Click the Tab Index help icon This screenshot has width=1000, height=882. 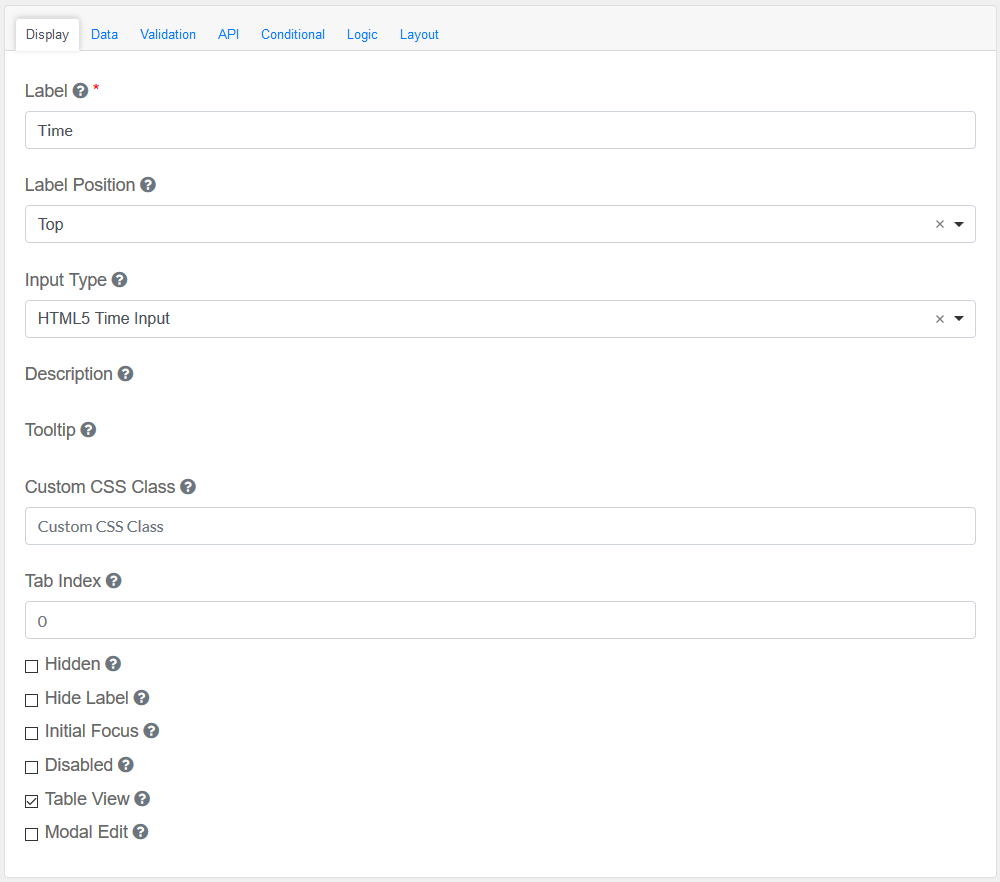(x=114, y=581)
